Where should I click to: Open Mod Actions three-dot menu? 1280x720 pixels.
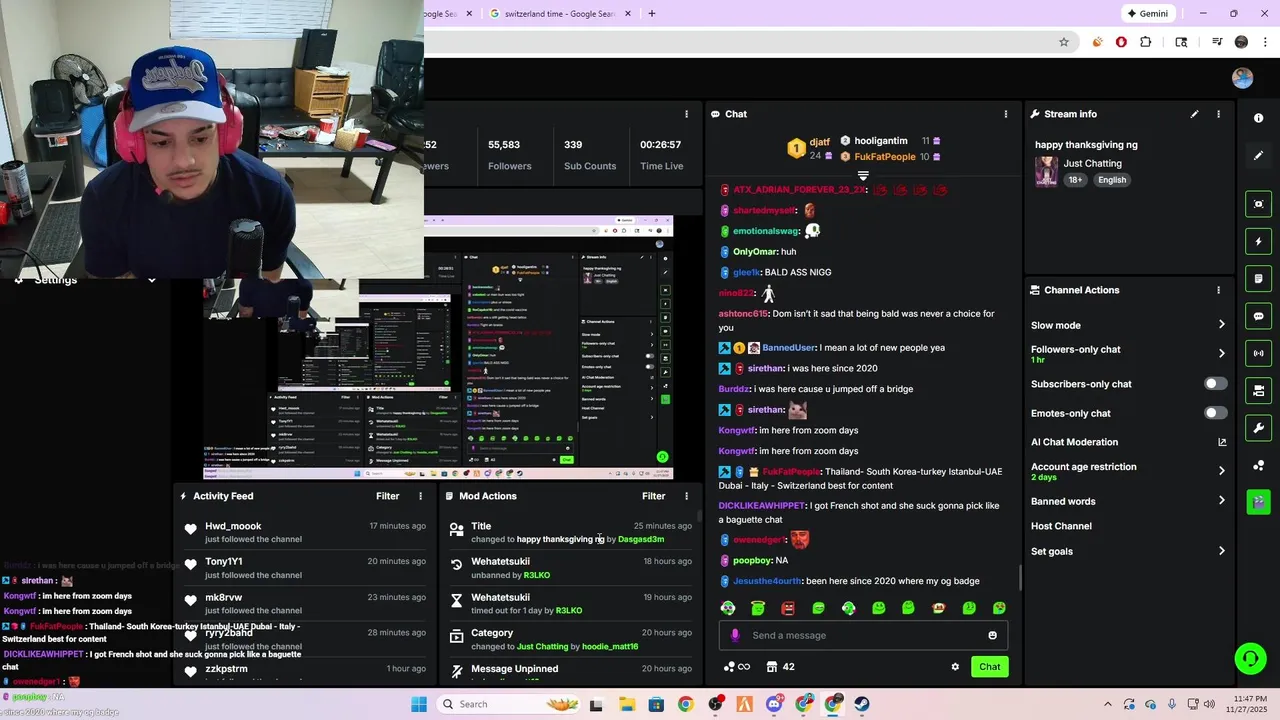pos(686,496)
